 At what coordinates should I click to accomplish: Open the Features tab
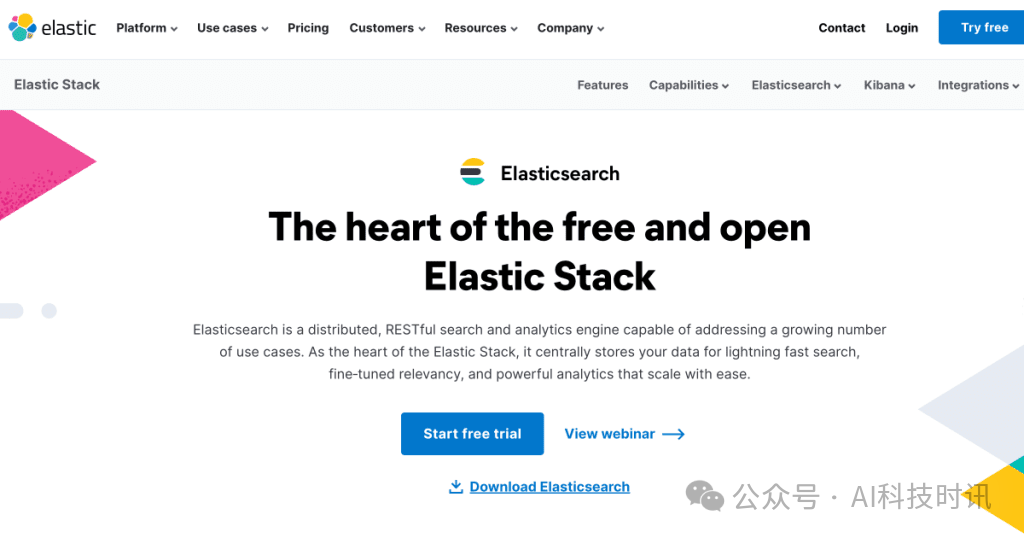603,85
